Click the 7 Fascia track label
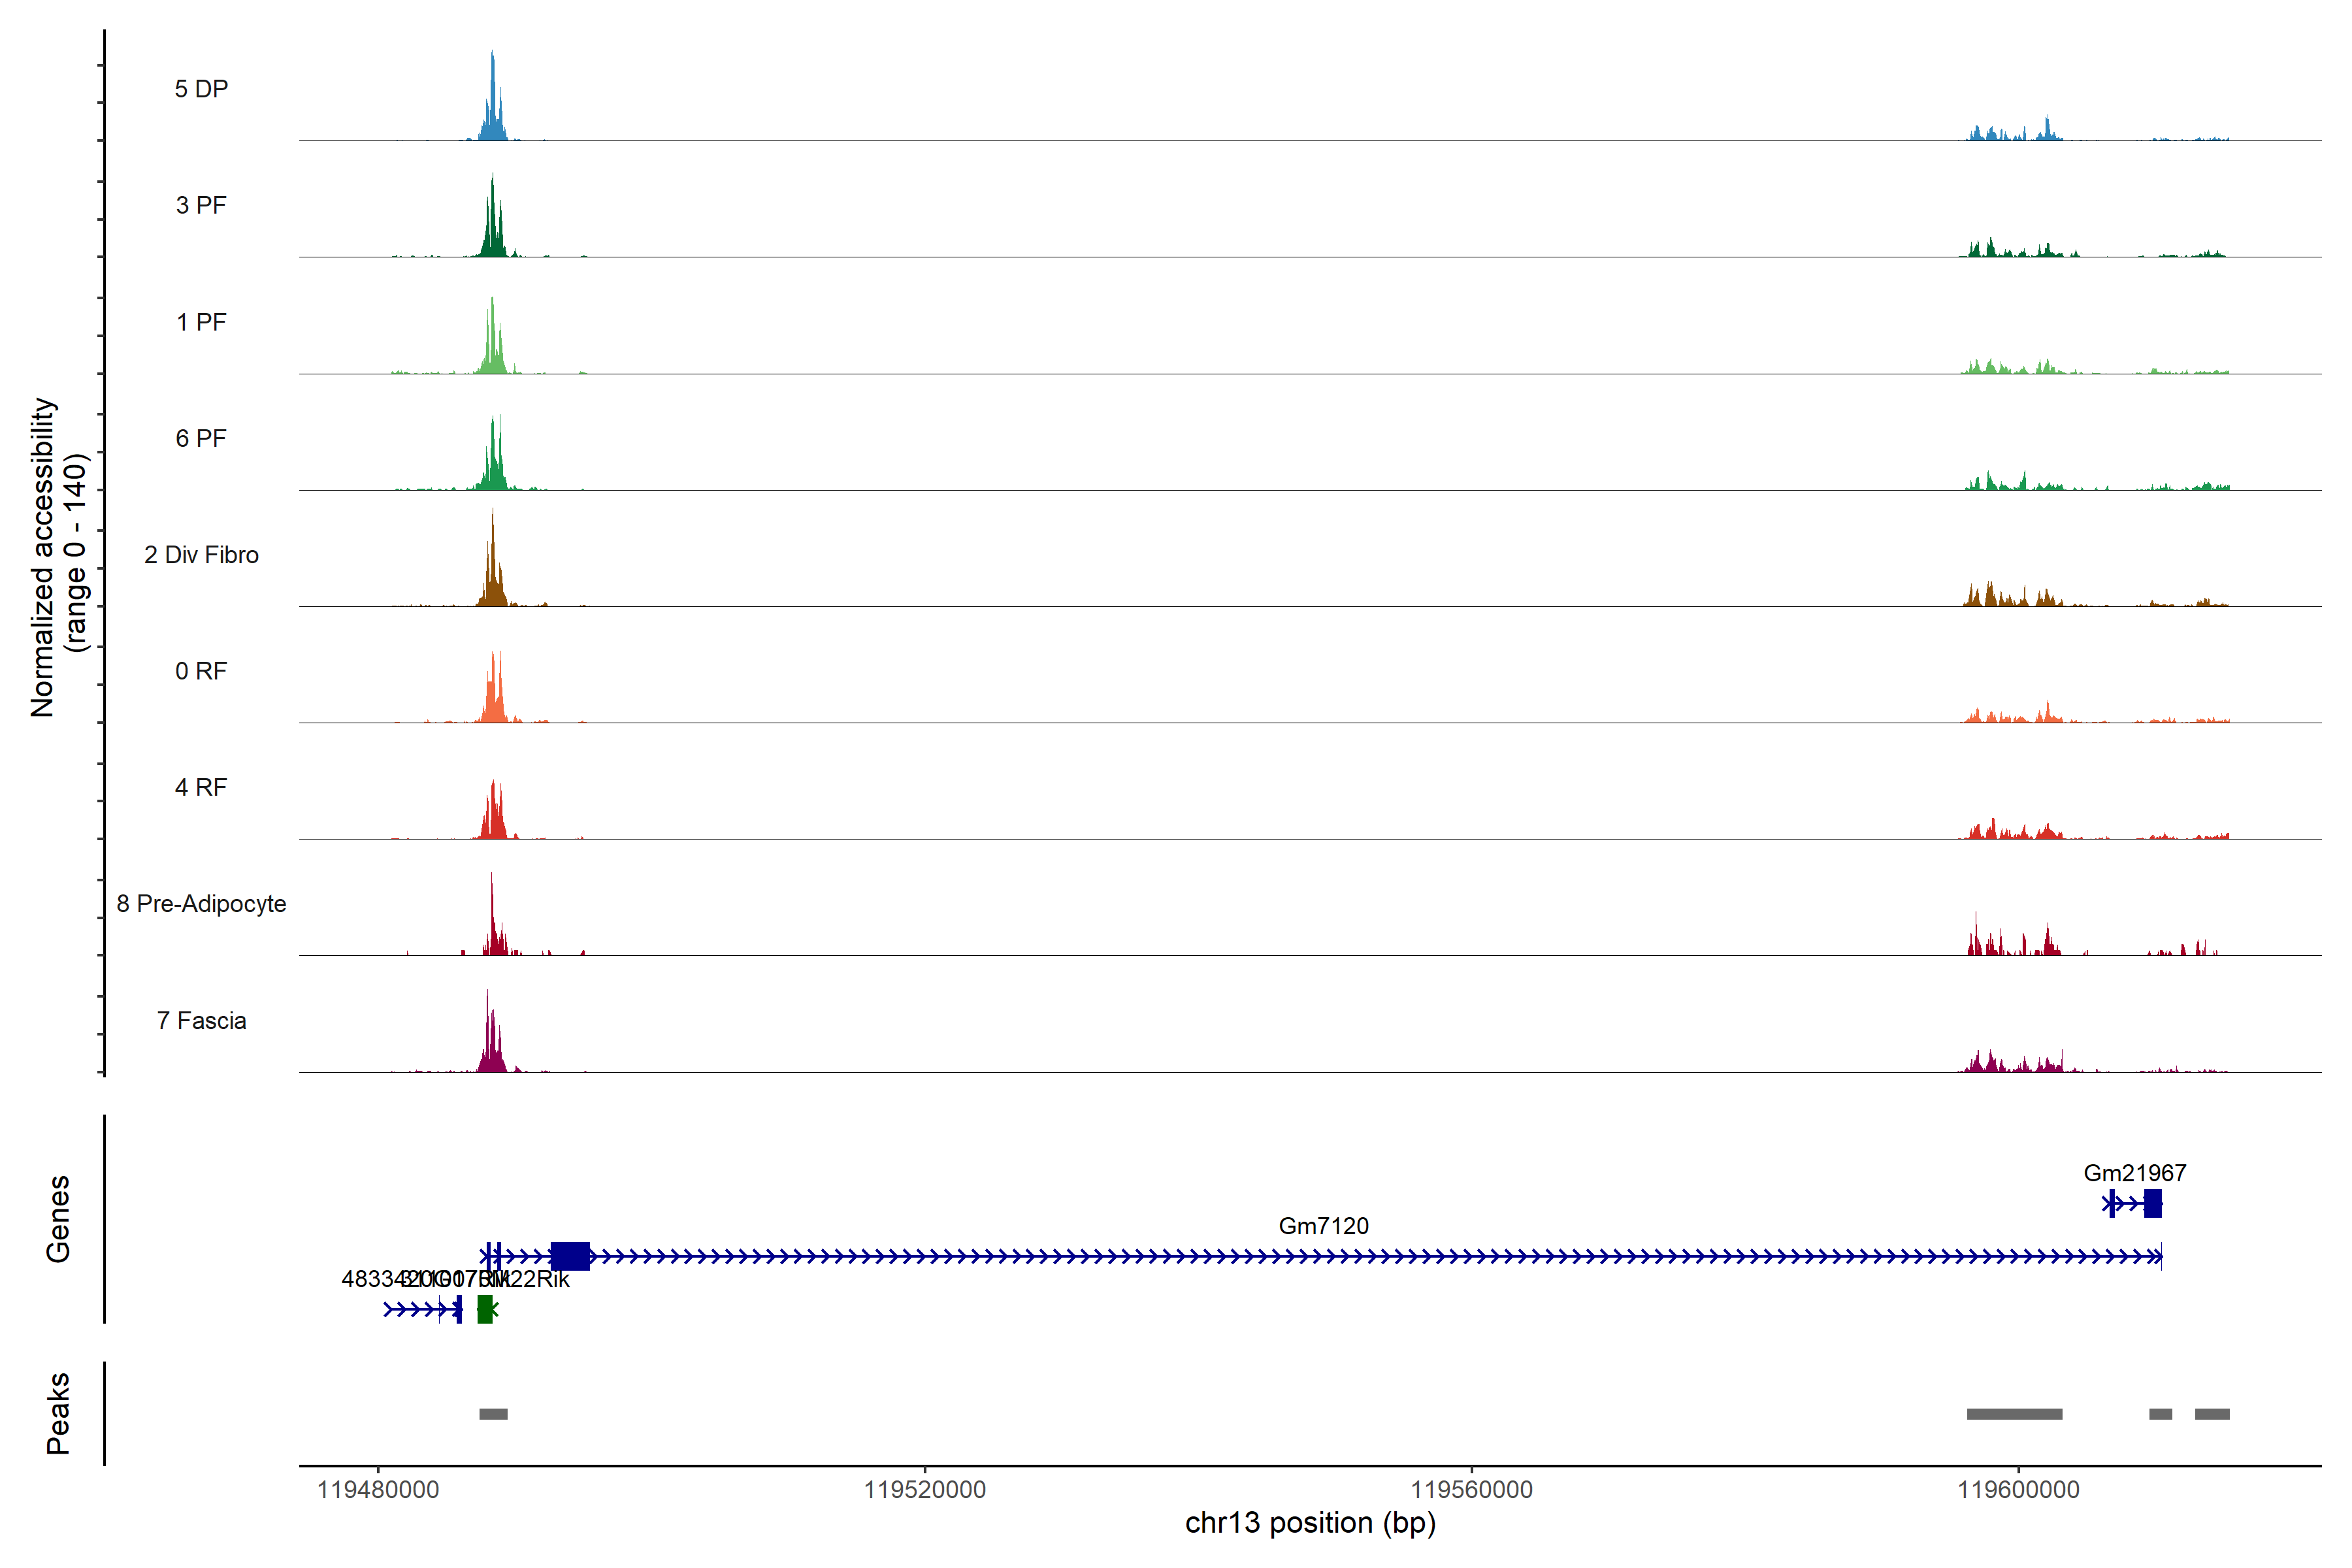The width and height of the screenshot is (2352, 1568). [201, 1021]
